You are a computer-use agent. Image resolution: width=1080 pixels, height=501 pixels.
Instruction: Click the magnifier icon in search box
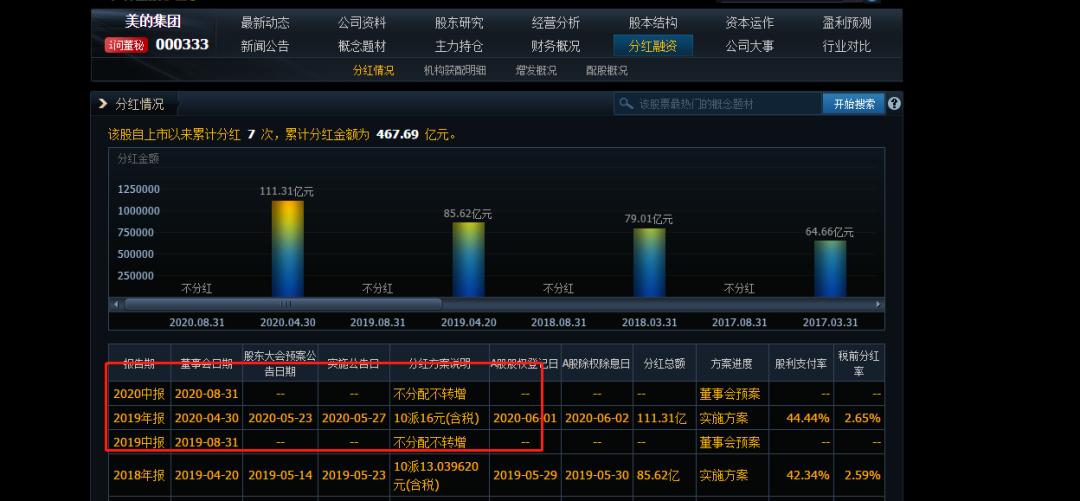click(625, 104)
